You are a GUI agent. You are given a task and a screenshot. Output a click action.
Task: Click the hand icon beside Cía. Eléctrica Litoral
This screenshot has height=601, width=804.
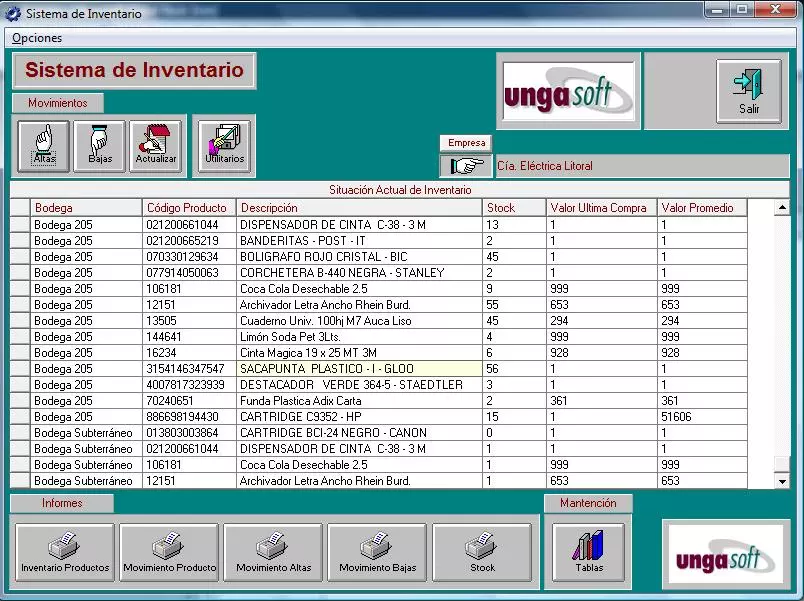coord(465,164)
